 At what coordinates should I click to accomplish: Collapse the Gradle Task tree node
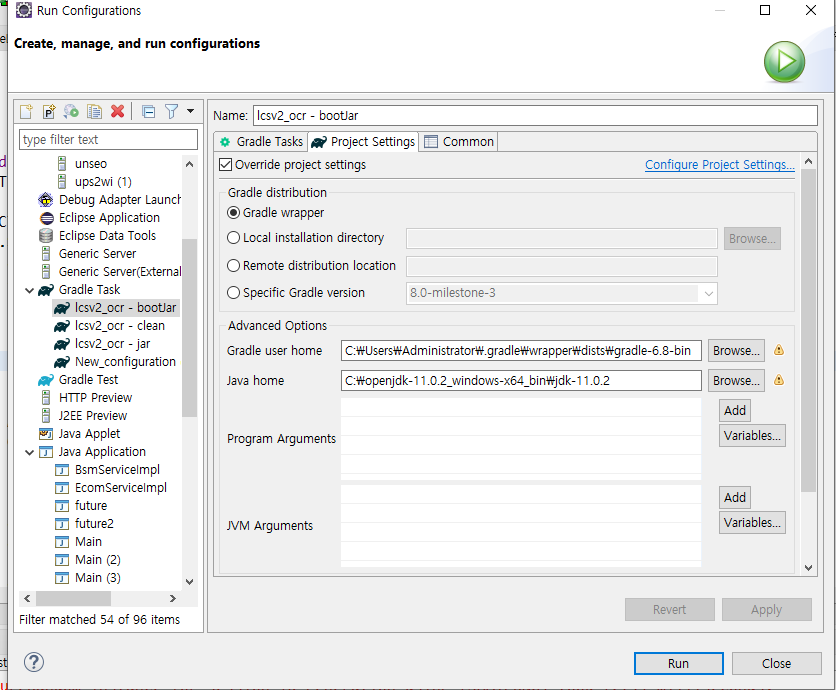pos(29,290)
